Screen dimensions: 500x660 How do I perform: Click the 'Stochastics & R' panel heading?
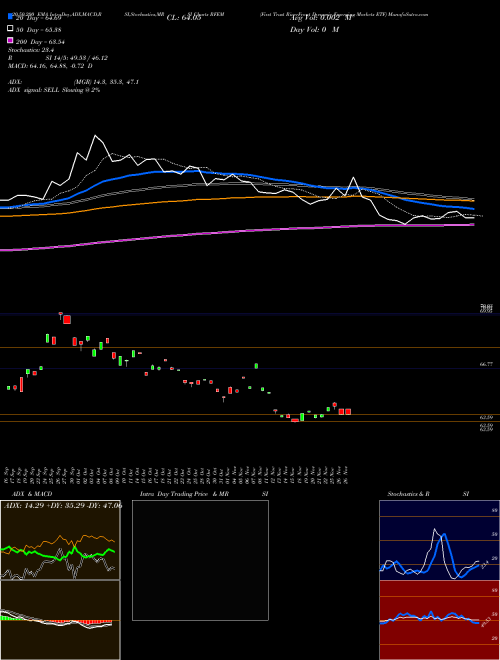[409, 494]
